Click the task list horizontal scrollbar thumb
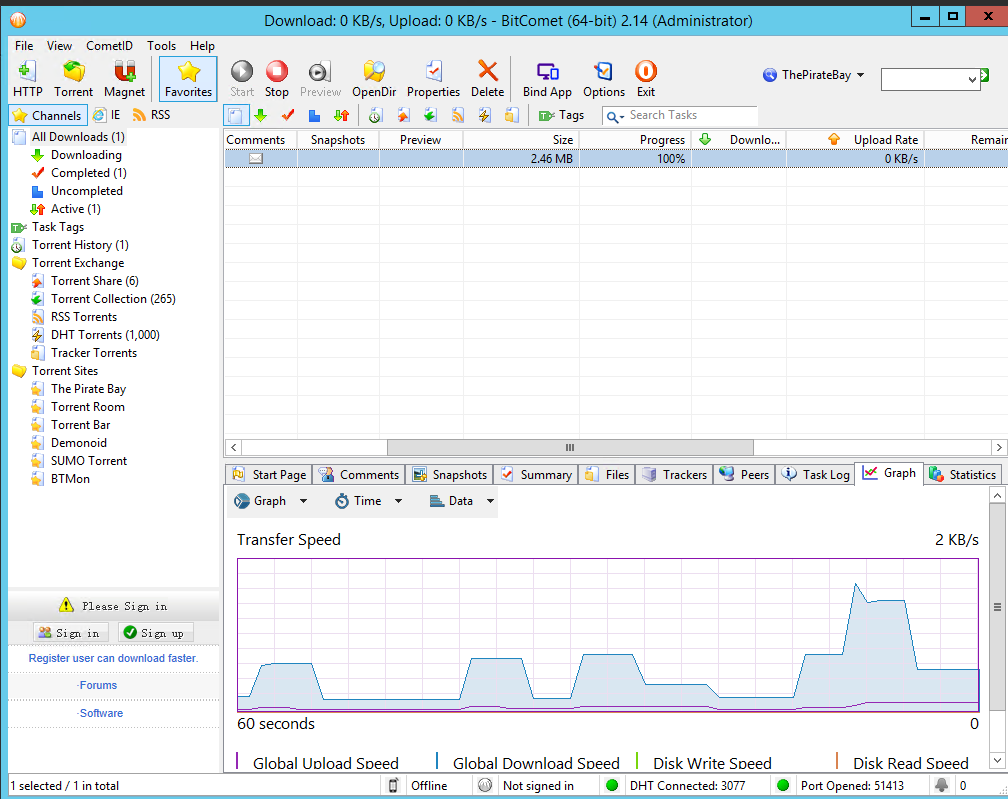 pos(570,447)
